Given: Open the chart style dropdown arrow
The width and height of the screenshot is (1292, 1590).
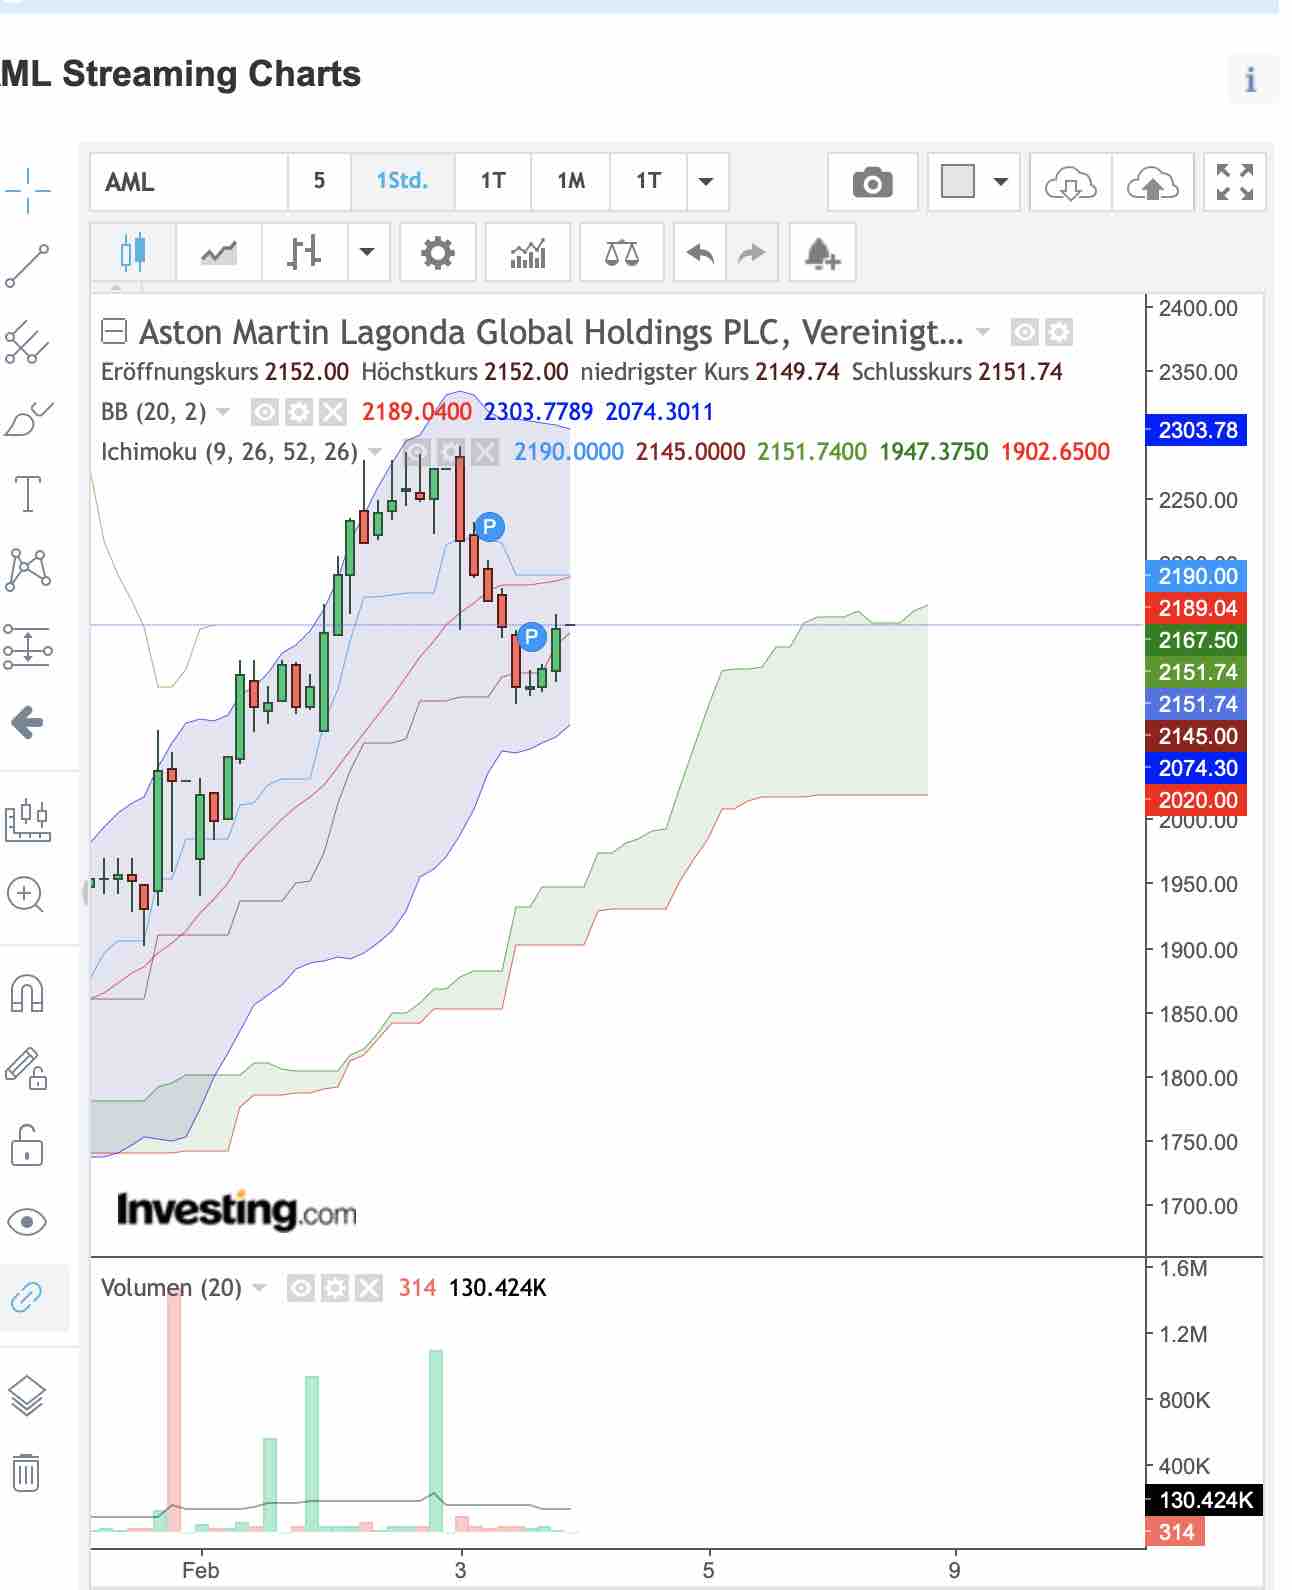Looking at the screenshot, I should (368, 252).
